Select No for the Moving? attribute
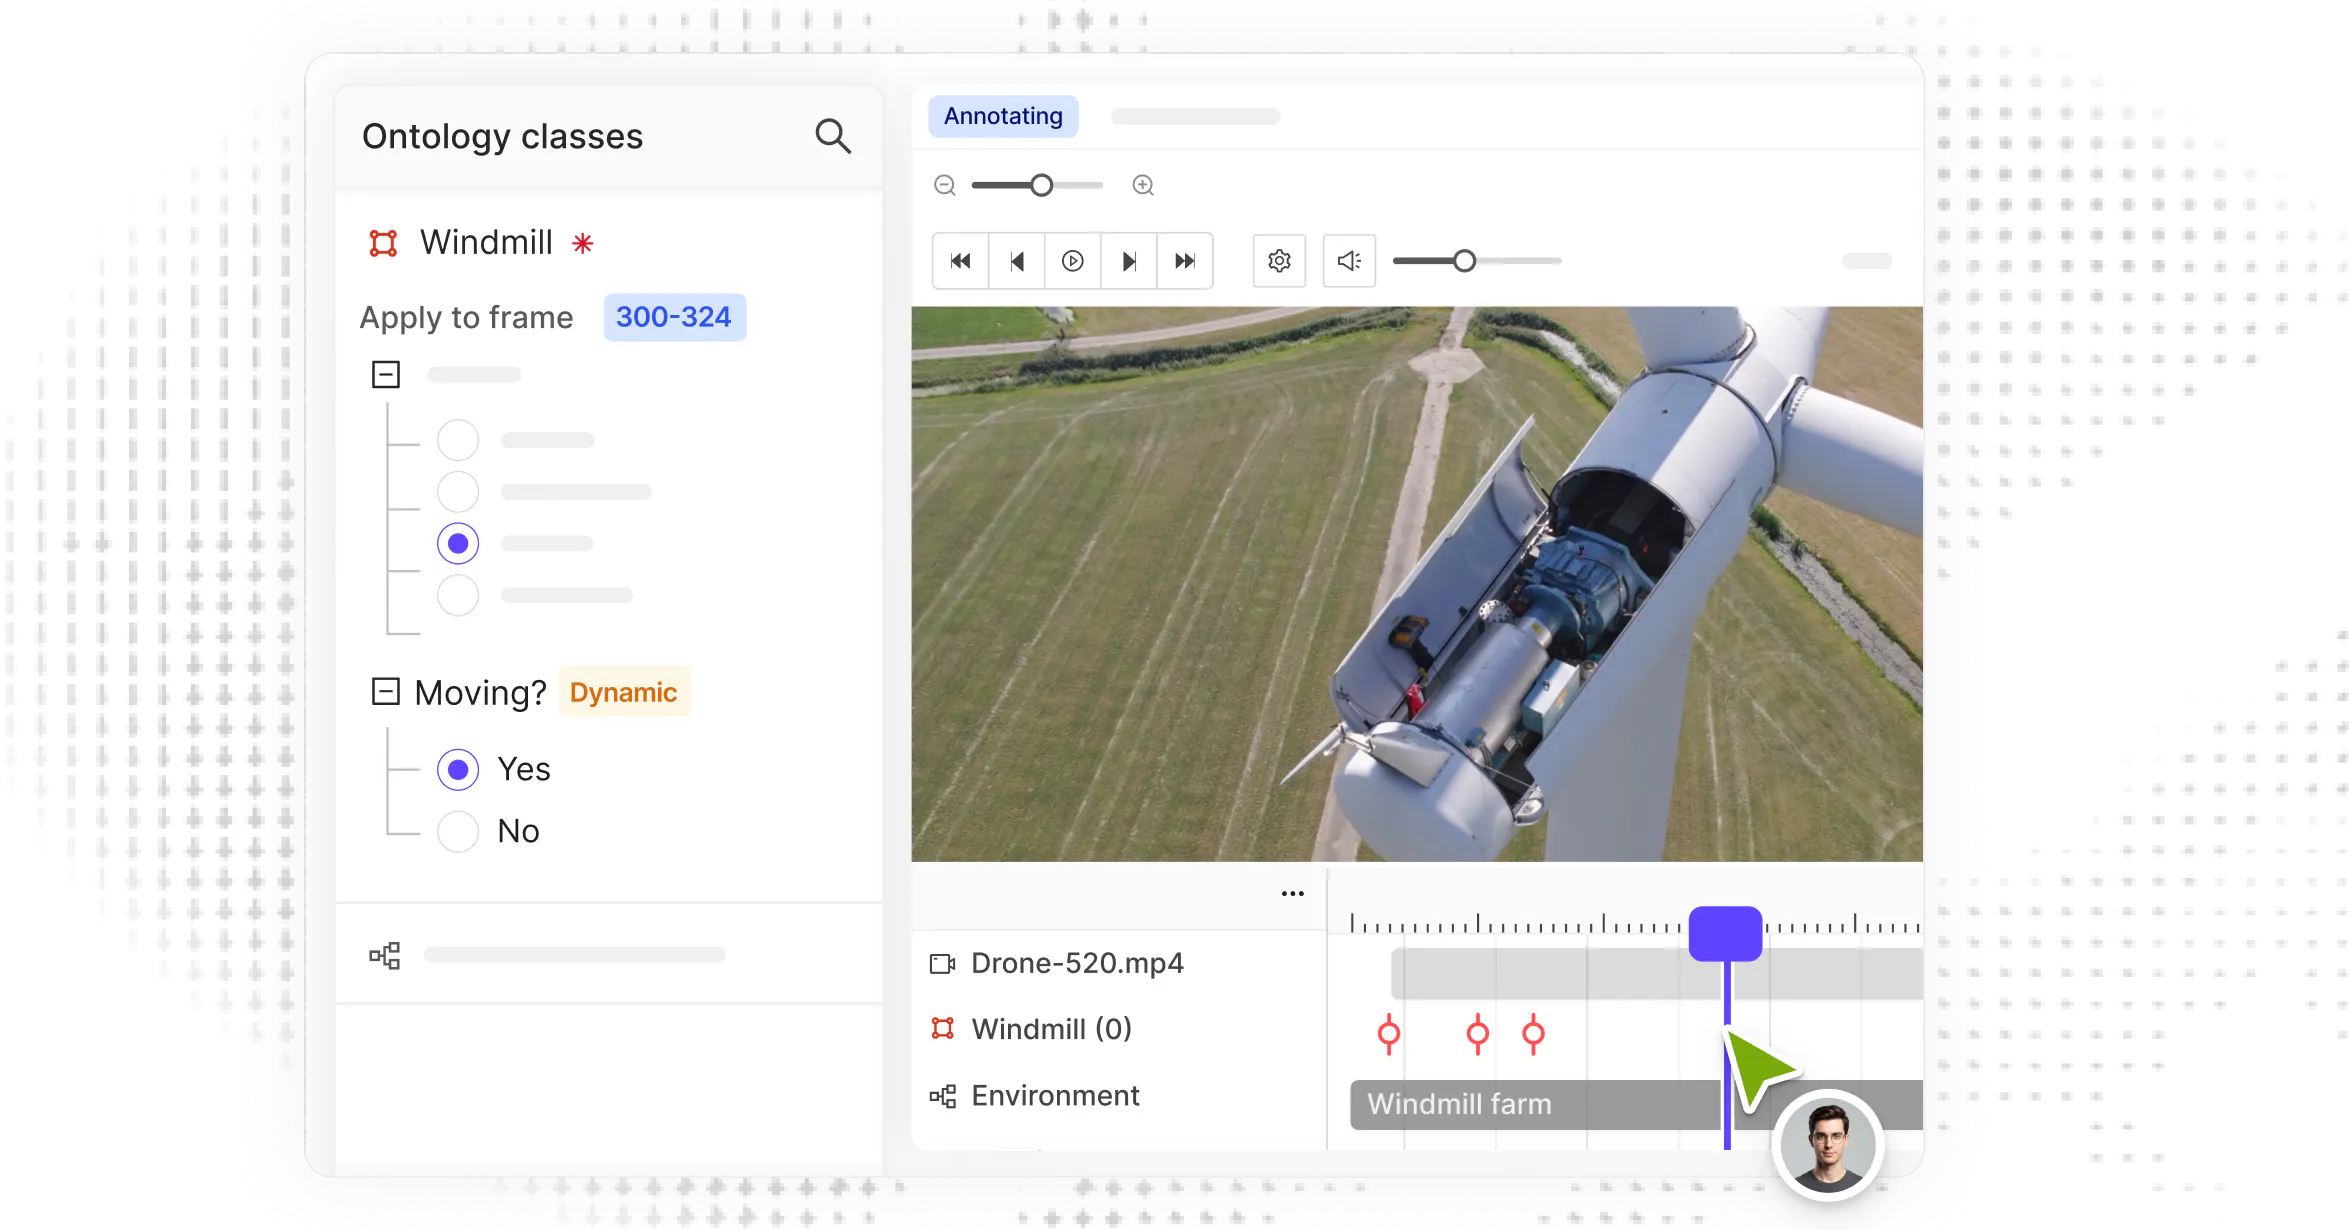The height and width of the screenshot is (1230, 2349). click(x=457, y=831)
